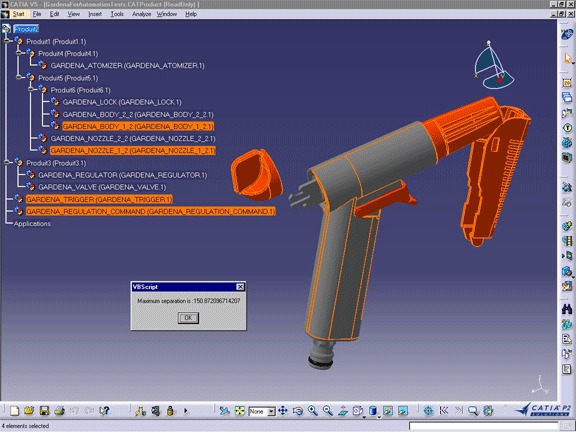Select highlighted GARDENA_NOZZLE_1_2 tree entry
This screenshot has width=576, height=432.
click(133, 151)
